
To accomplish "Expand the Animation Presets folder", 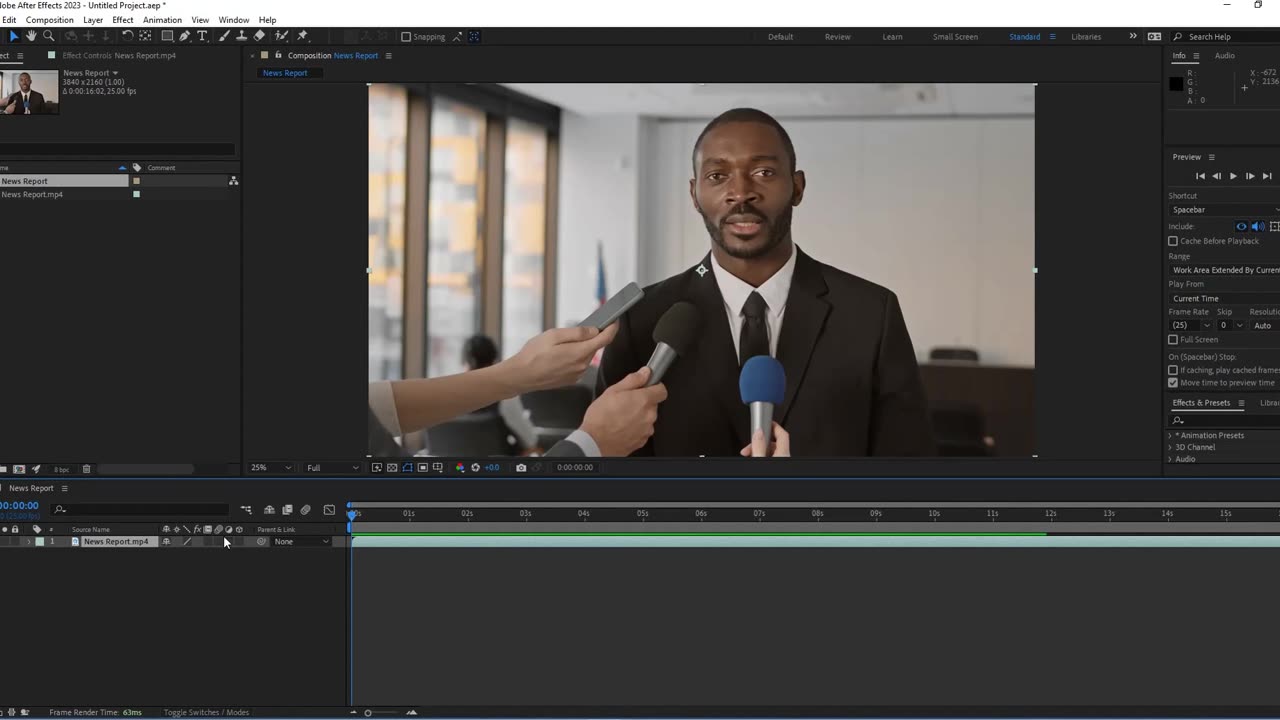I will (x=1170, y=435).
